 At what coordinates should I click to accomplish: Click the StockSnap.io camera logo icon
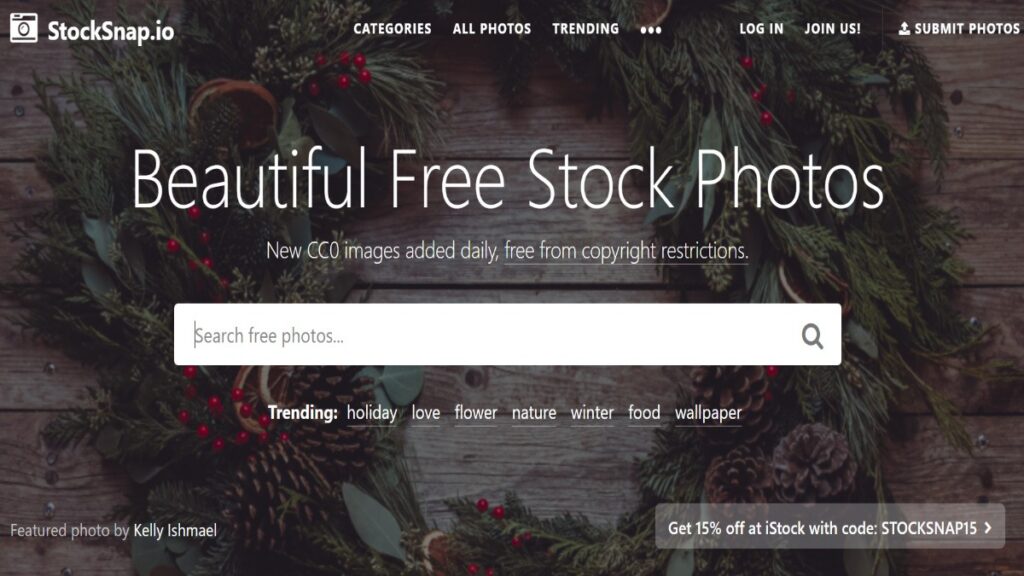[24, 29]
